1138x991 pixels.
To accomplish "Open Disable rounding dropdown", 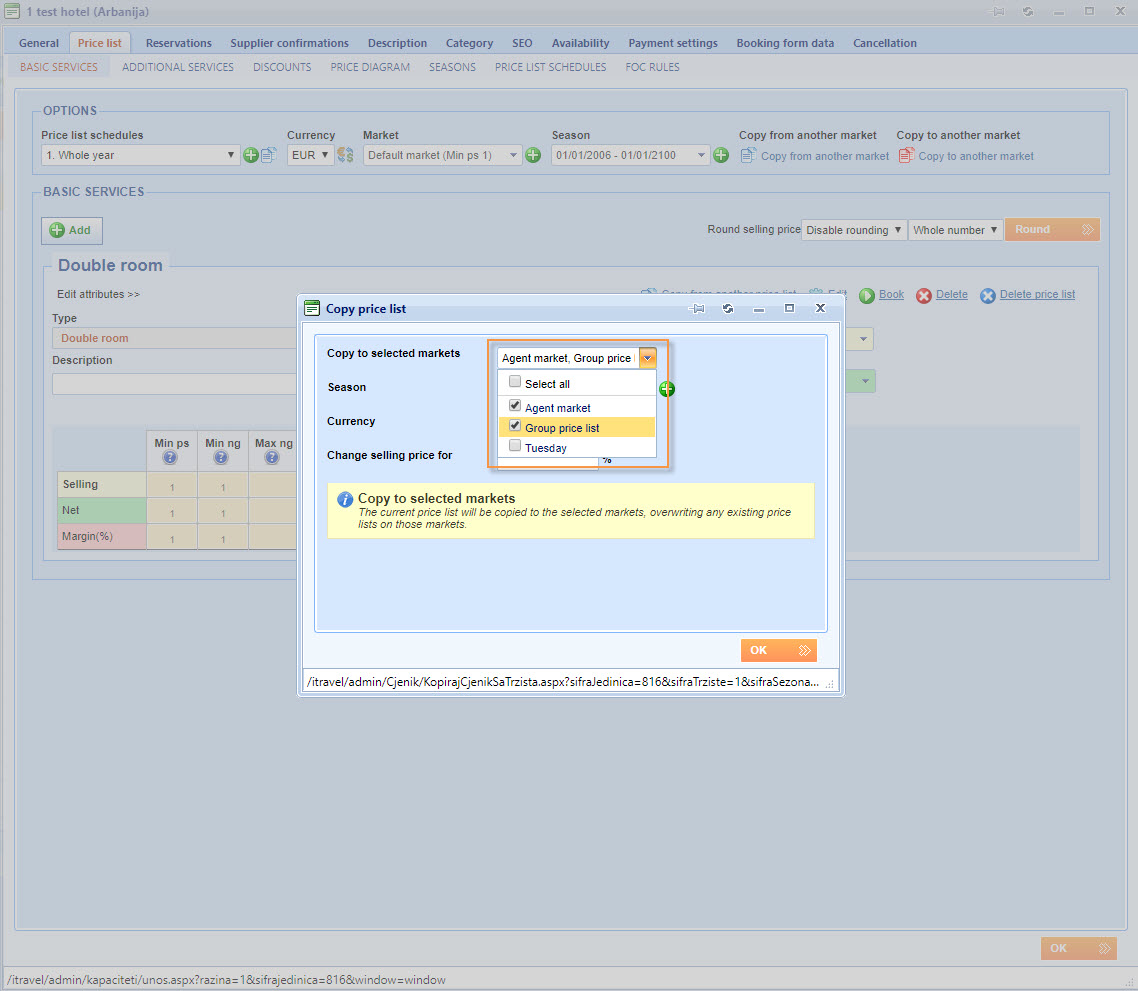I will click(x=854, y=230).
